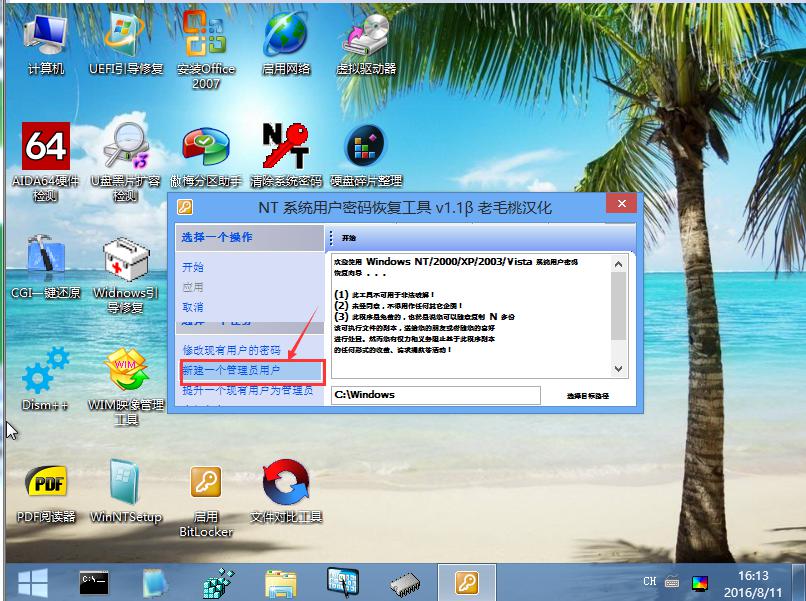
Task: Launch the UEFI boot repair shortcut
Action: coord(126,44)
